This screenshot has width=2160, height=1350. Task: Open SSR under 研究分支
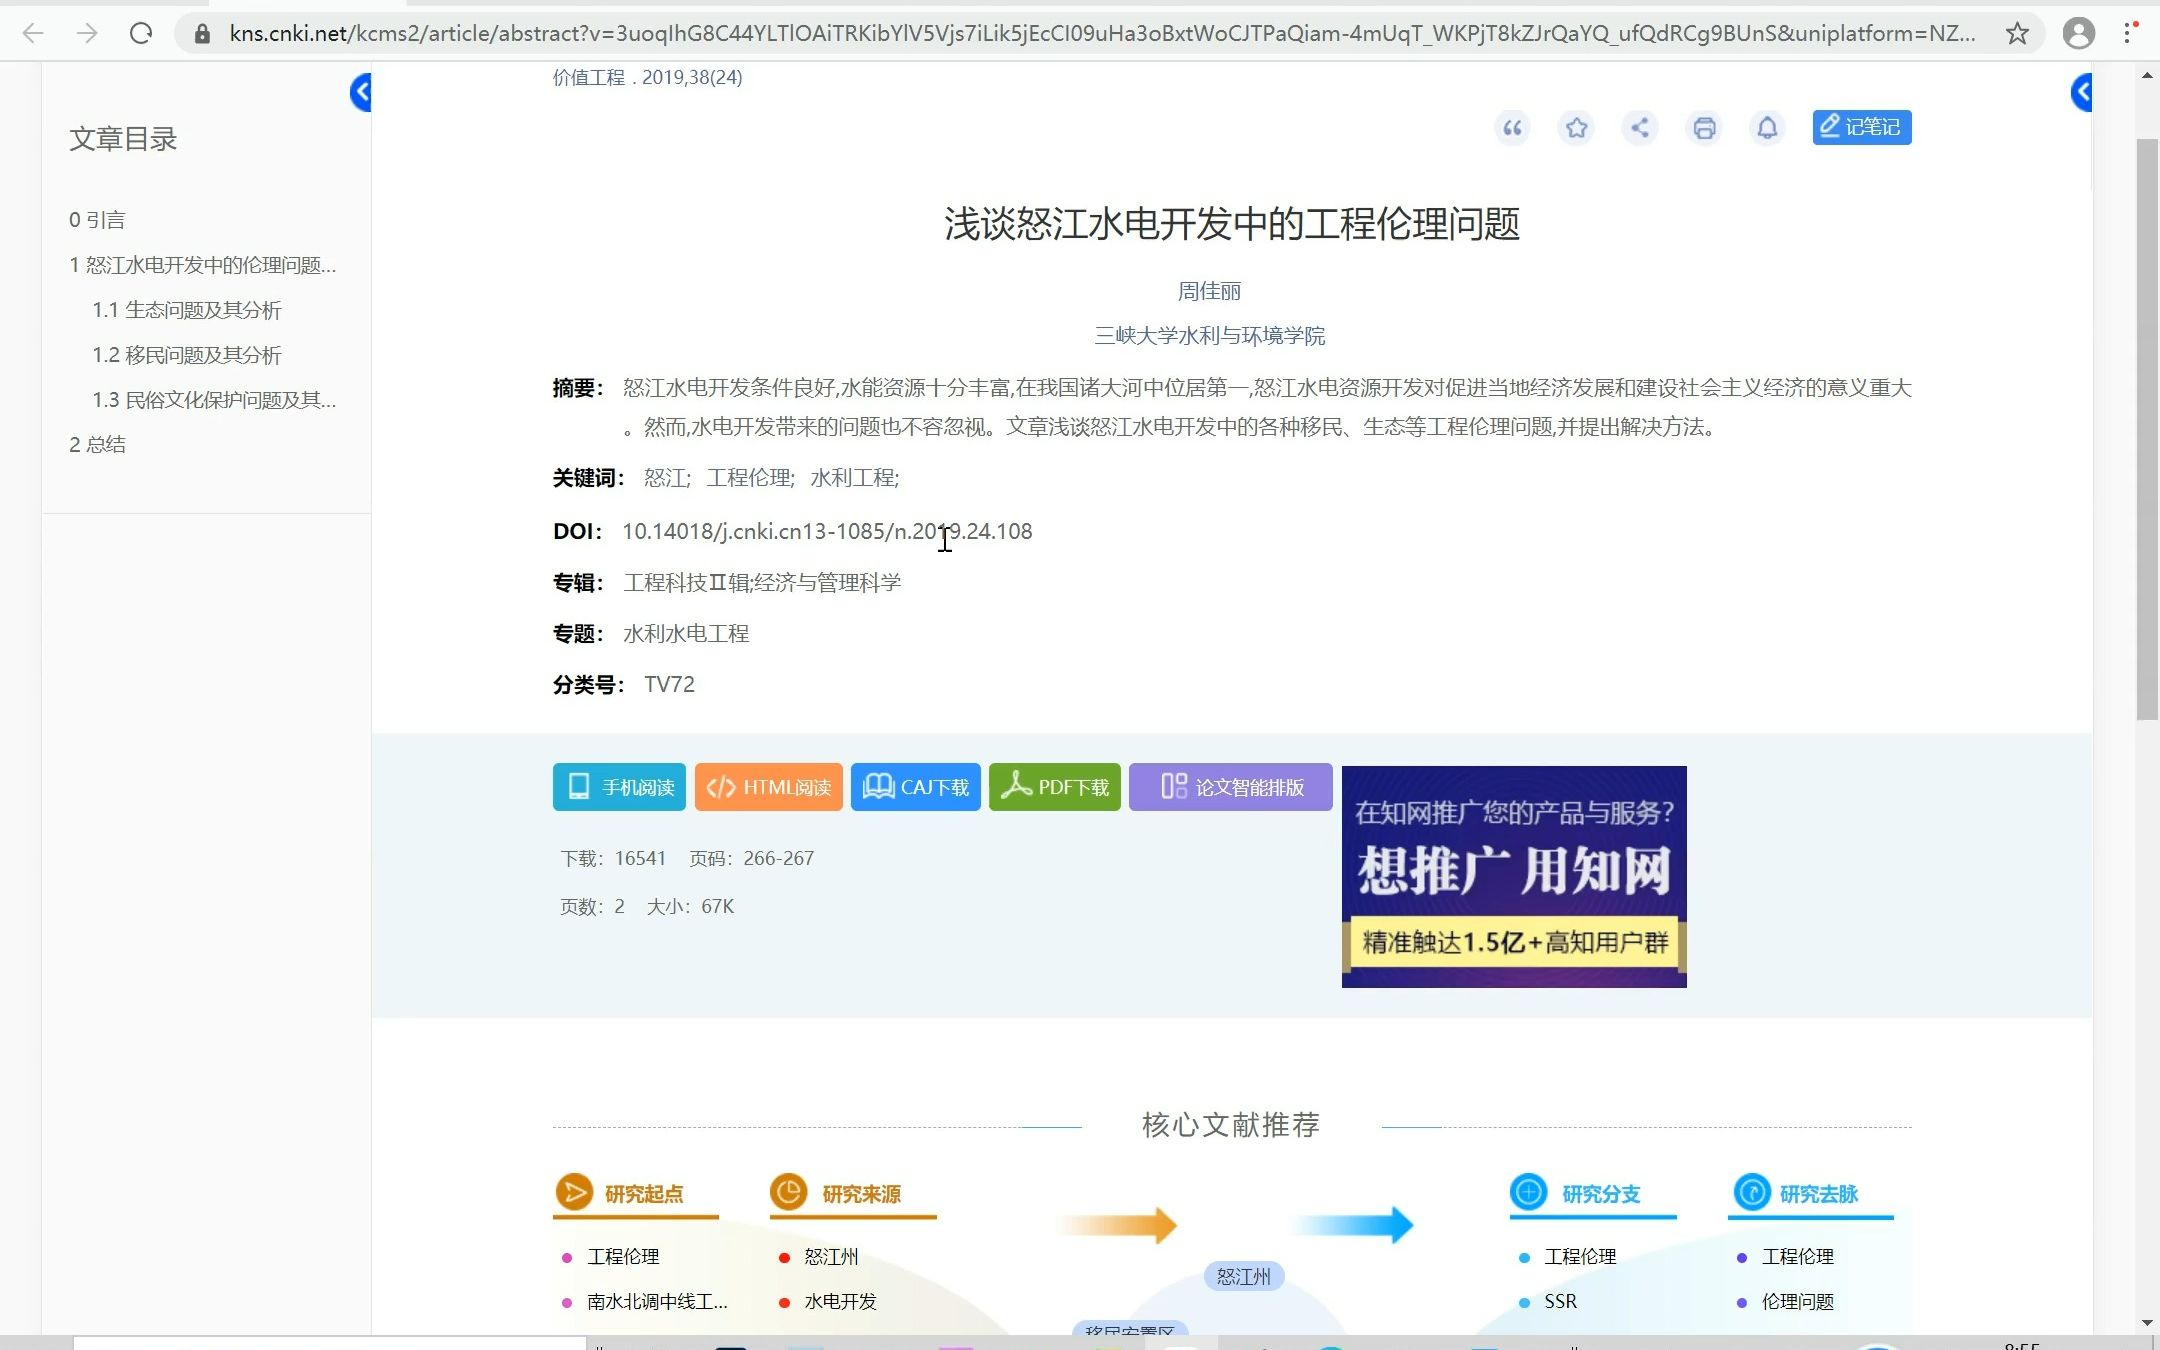(1560, 1302)
